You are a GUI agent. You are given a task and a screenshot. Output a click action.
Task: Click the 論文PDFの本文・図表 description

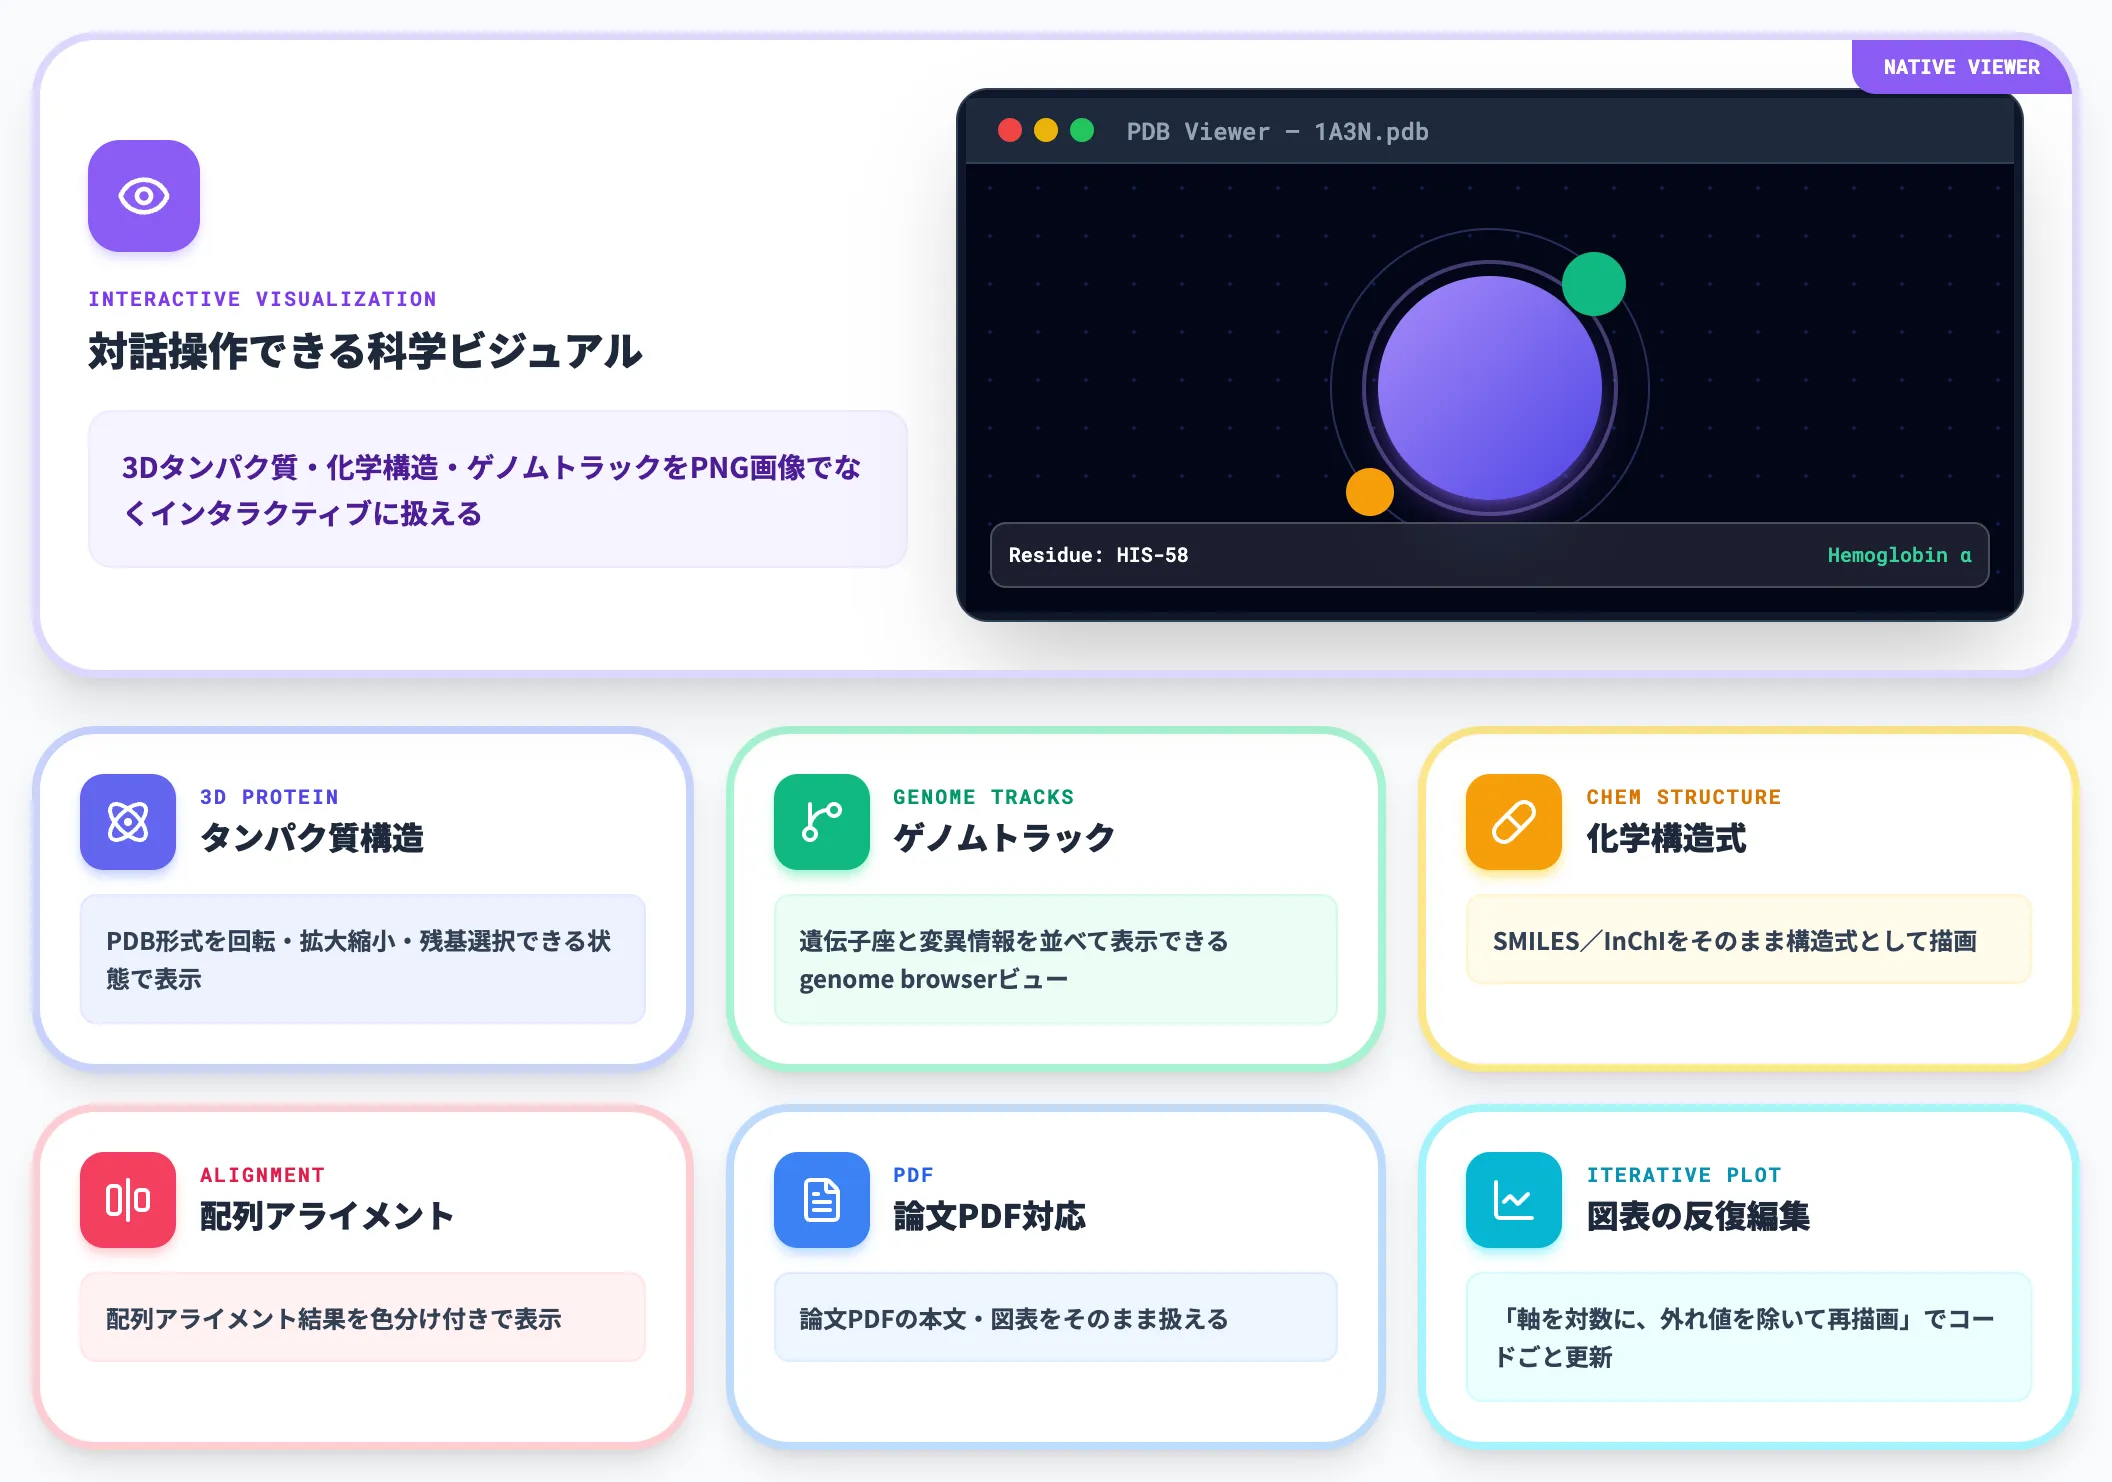(x=1014, y=1319)
